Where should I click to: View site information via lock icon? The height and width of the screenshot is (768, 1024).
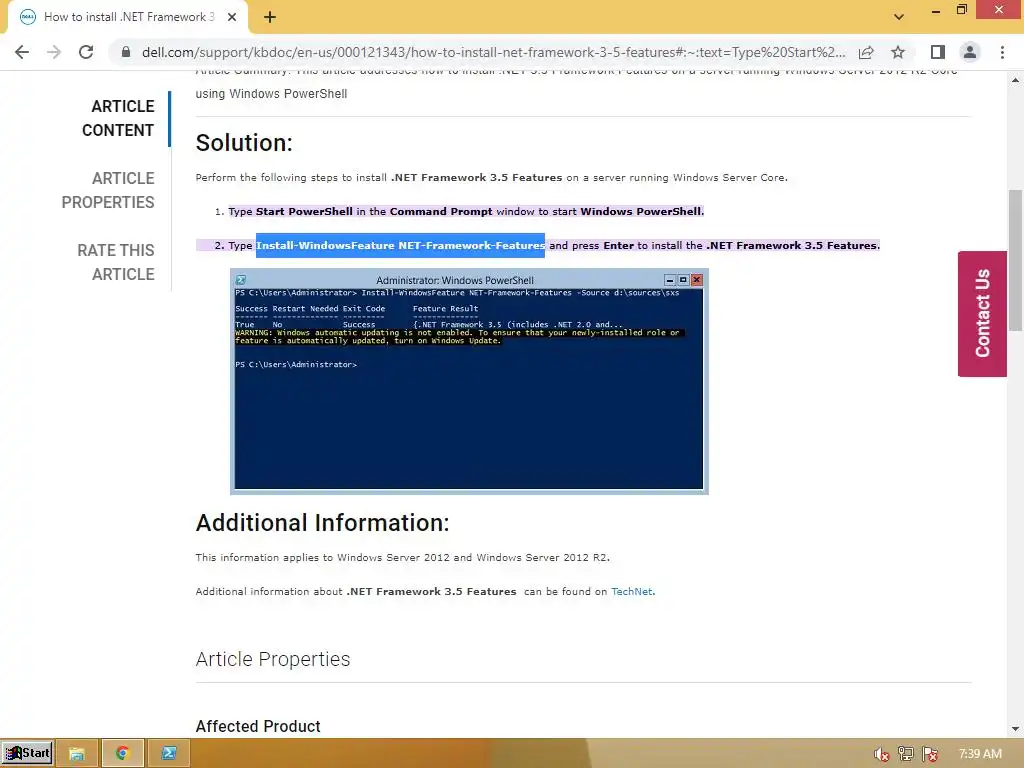point(126,52)
